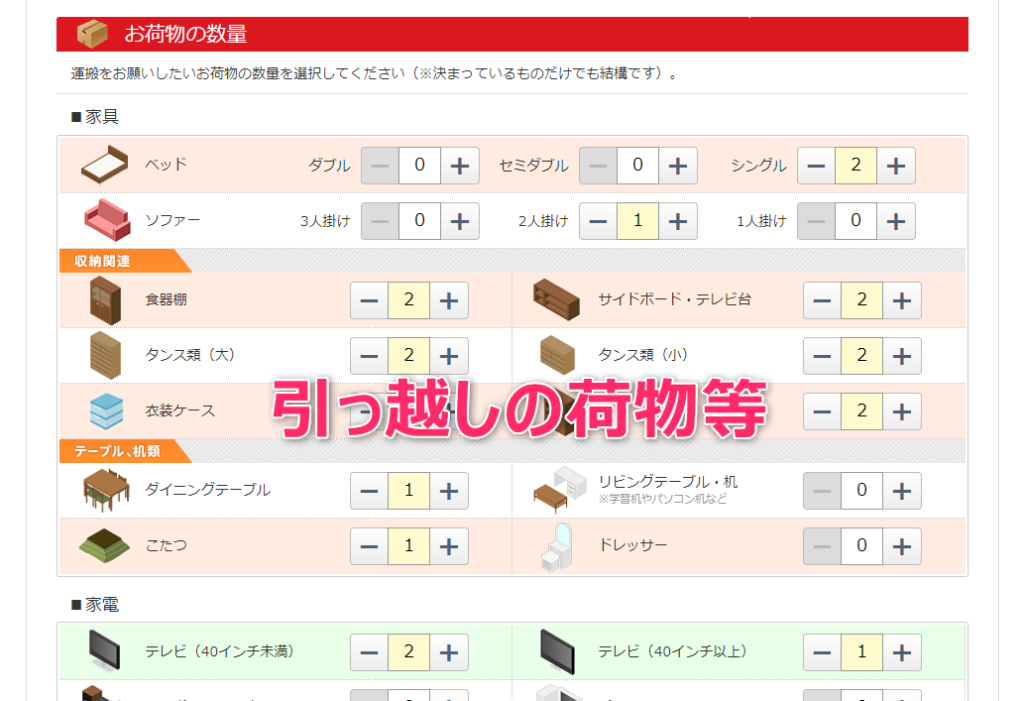Click the テレビ(40インチ未満) TV icon
This screenshot has width=1024, height=701.
105,651
